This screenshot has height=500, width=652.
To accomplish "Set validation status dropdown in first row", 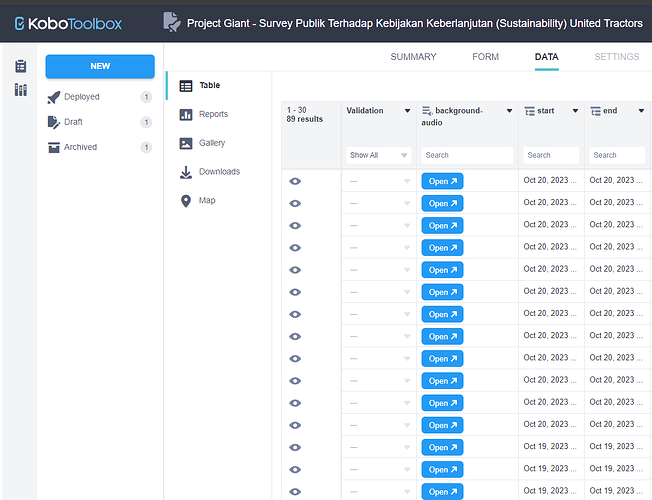I will 379,181.
